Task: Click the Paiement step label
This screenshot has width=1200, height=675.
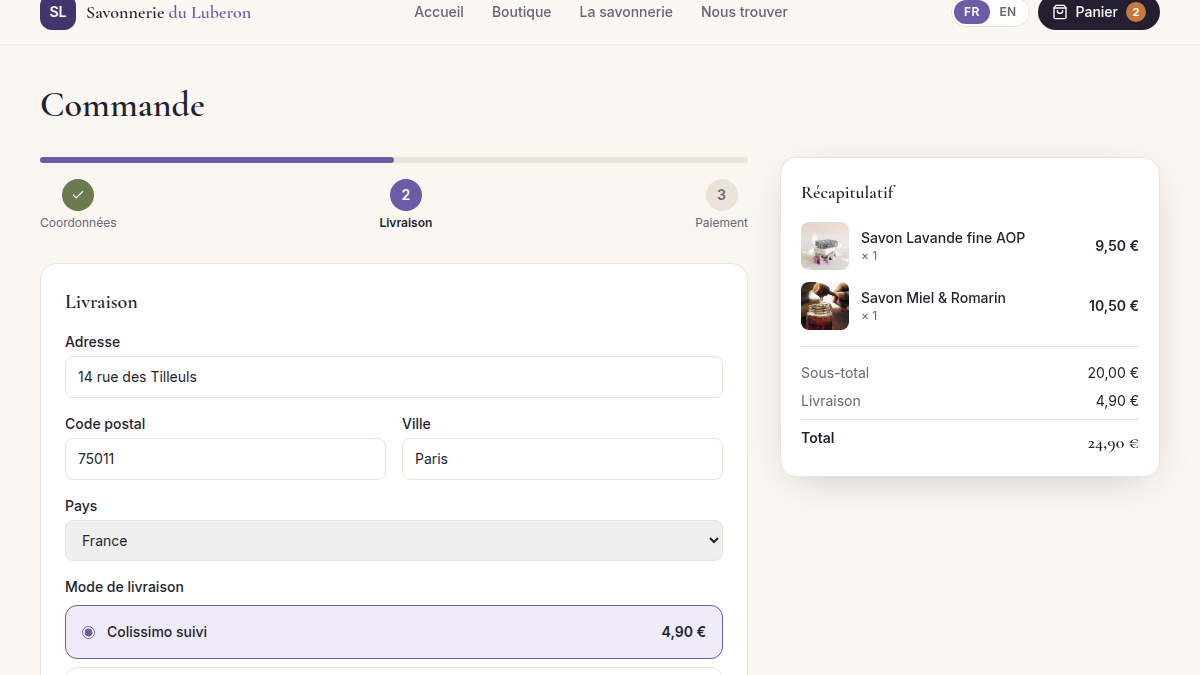Action: click(x=722, y=223)
